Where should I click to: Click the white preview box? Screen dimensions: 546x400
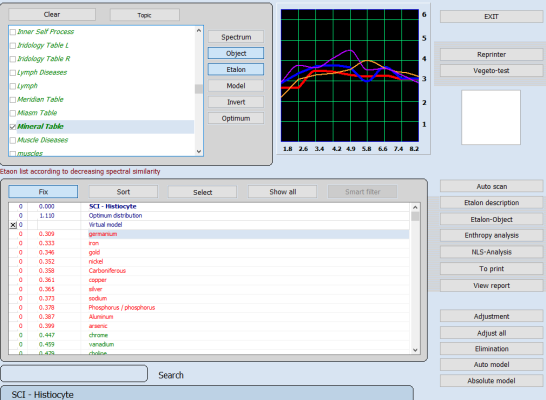pos(491,117)
